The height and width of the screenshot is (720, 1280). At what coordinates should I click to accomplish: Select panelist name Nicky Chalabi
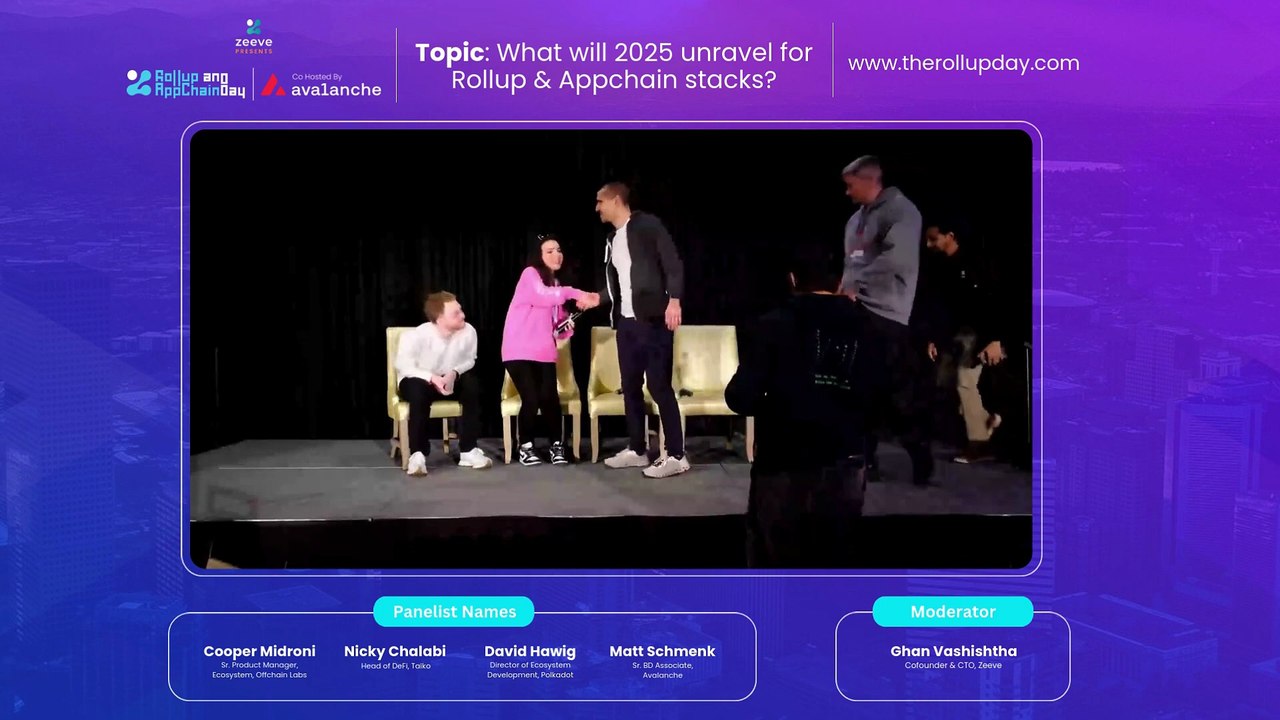pos(395,651)
